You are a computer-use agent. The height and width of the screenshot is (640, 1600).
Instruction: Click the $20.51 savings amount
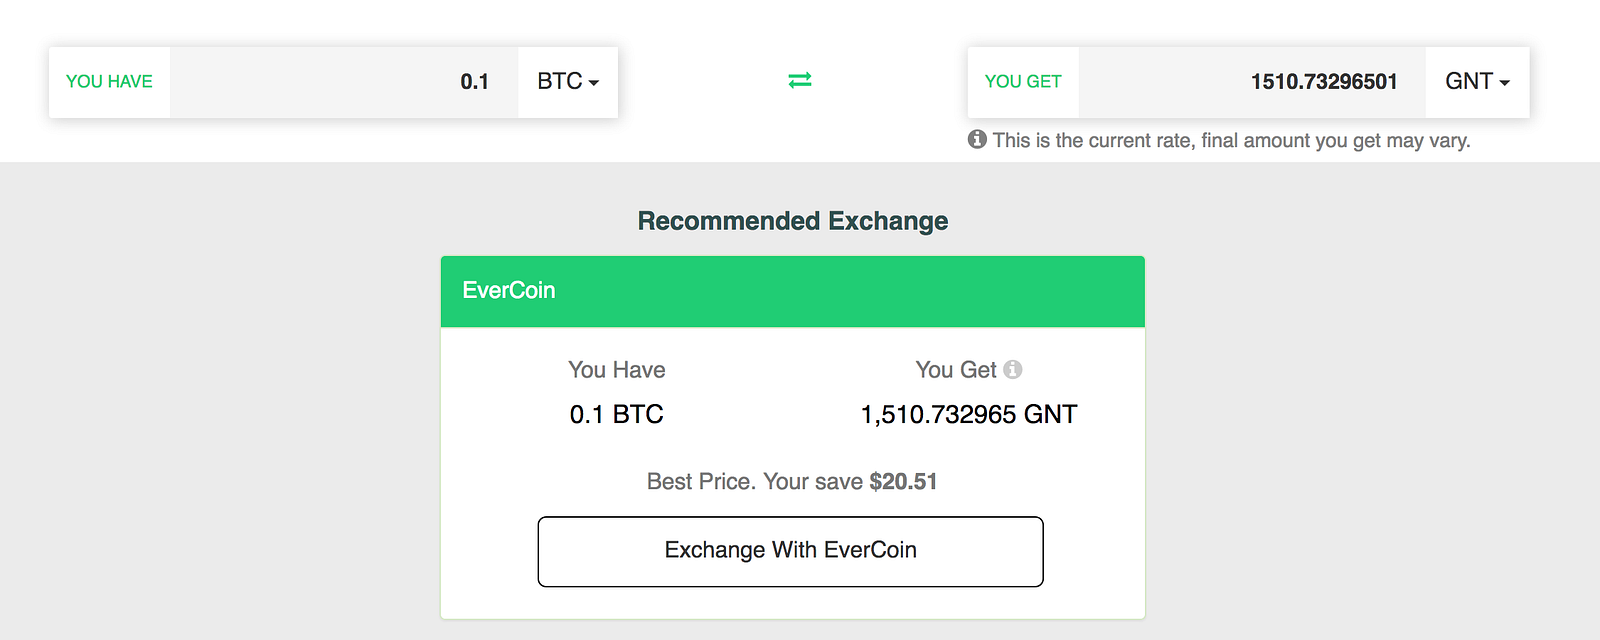(x=903, y=482)
